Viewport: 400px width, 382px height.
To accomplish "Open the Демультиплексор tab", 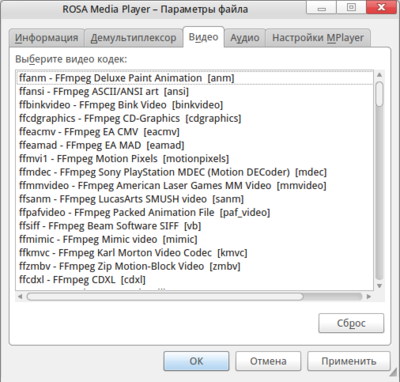I will [133, 38].
